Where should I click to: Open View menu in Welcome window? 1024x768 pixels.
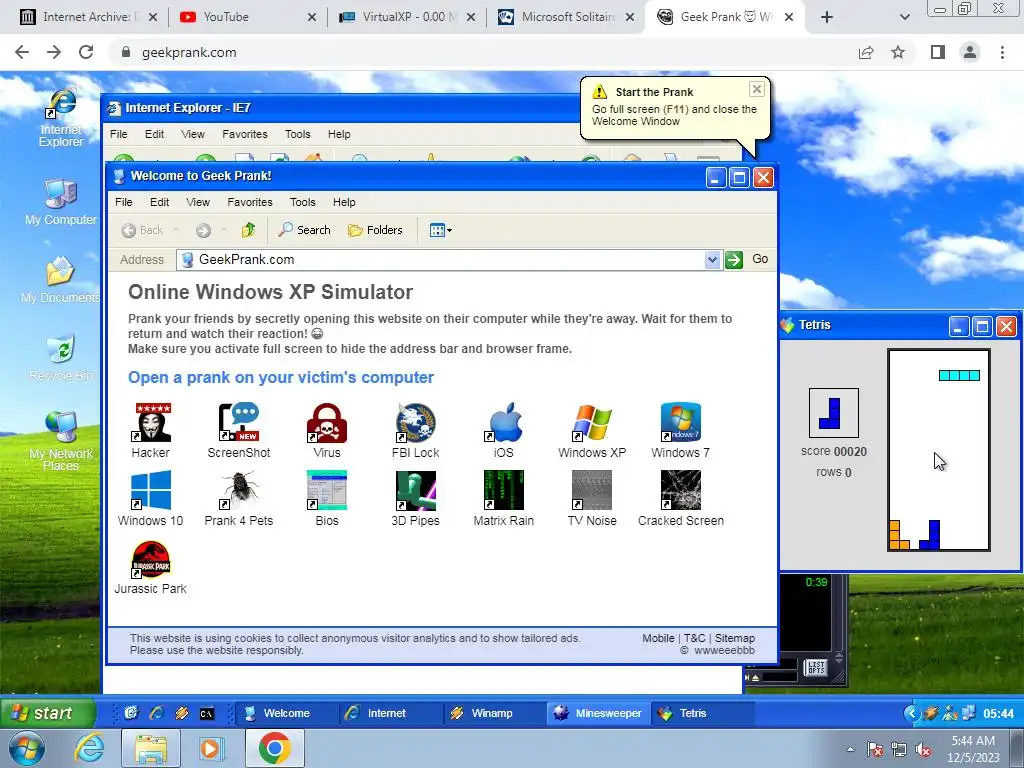coord(198,202)
